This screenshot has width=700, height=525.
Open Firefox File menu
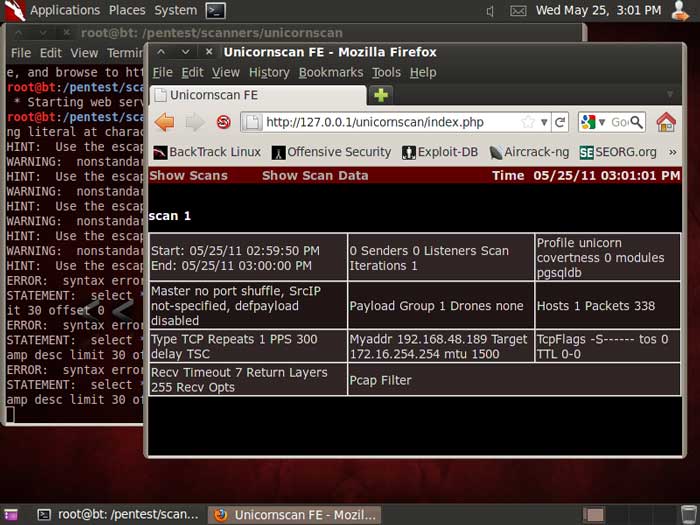coord(162,72)
